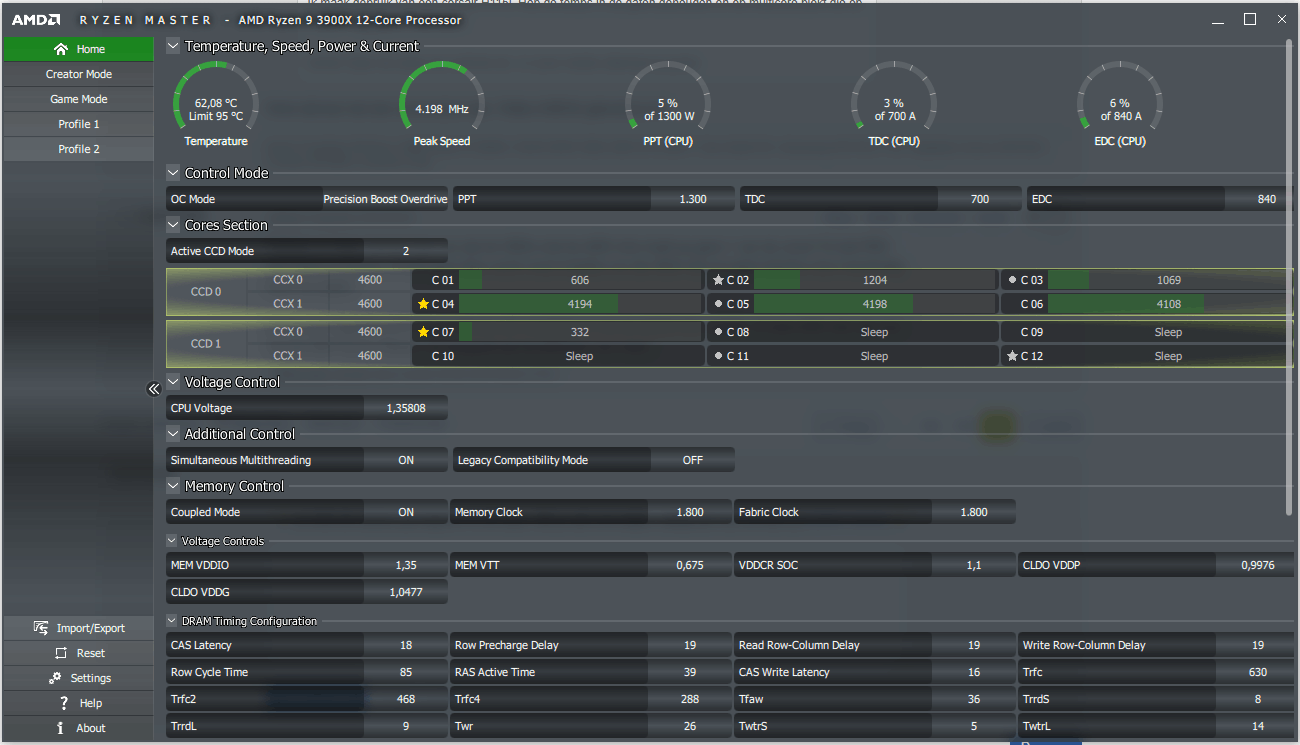
Task: Click the dot marker on core C 11
Action: (x=718, y=356)
